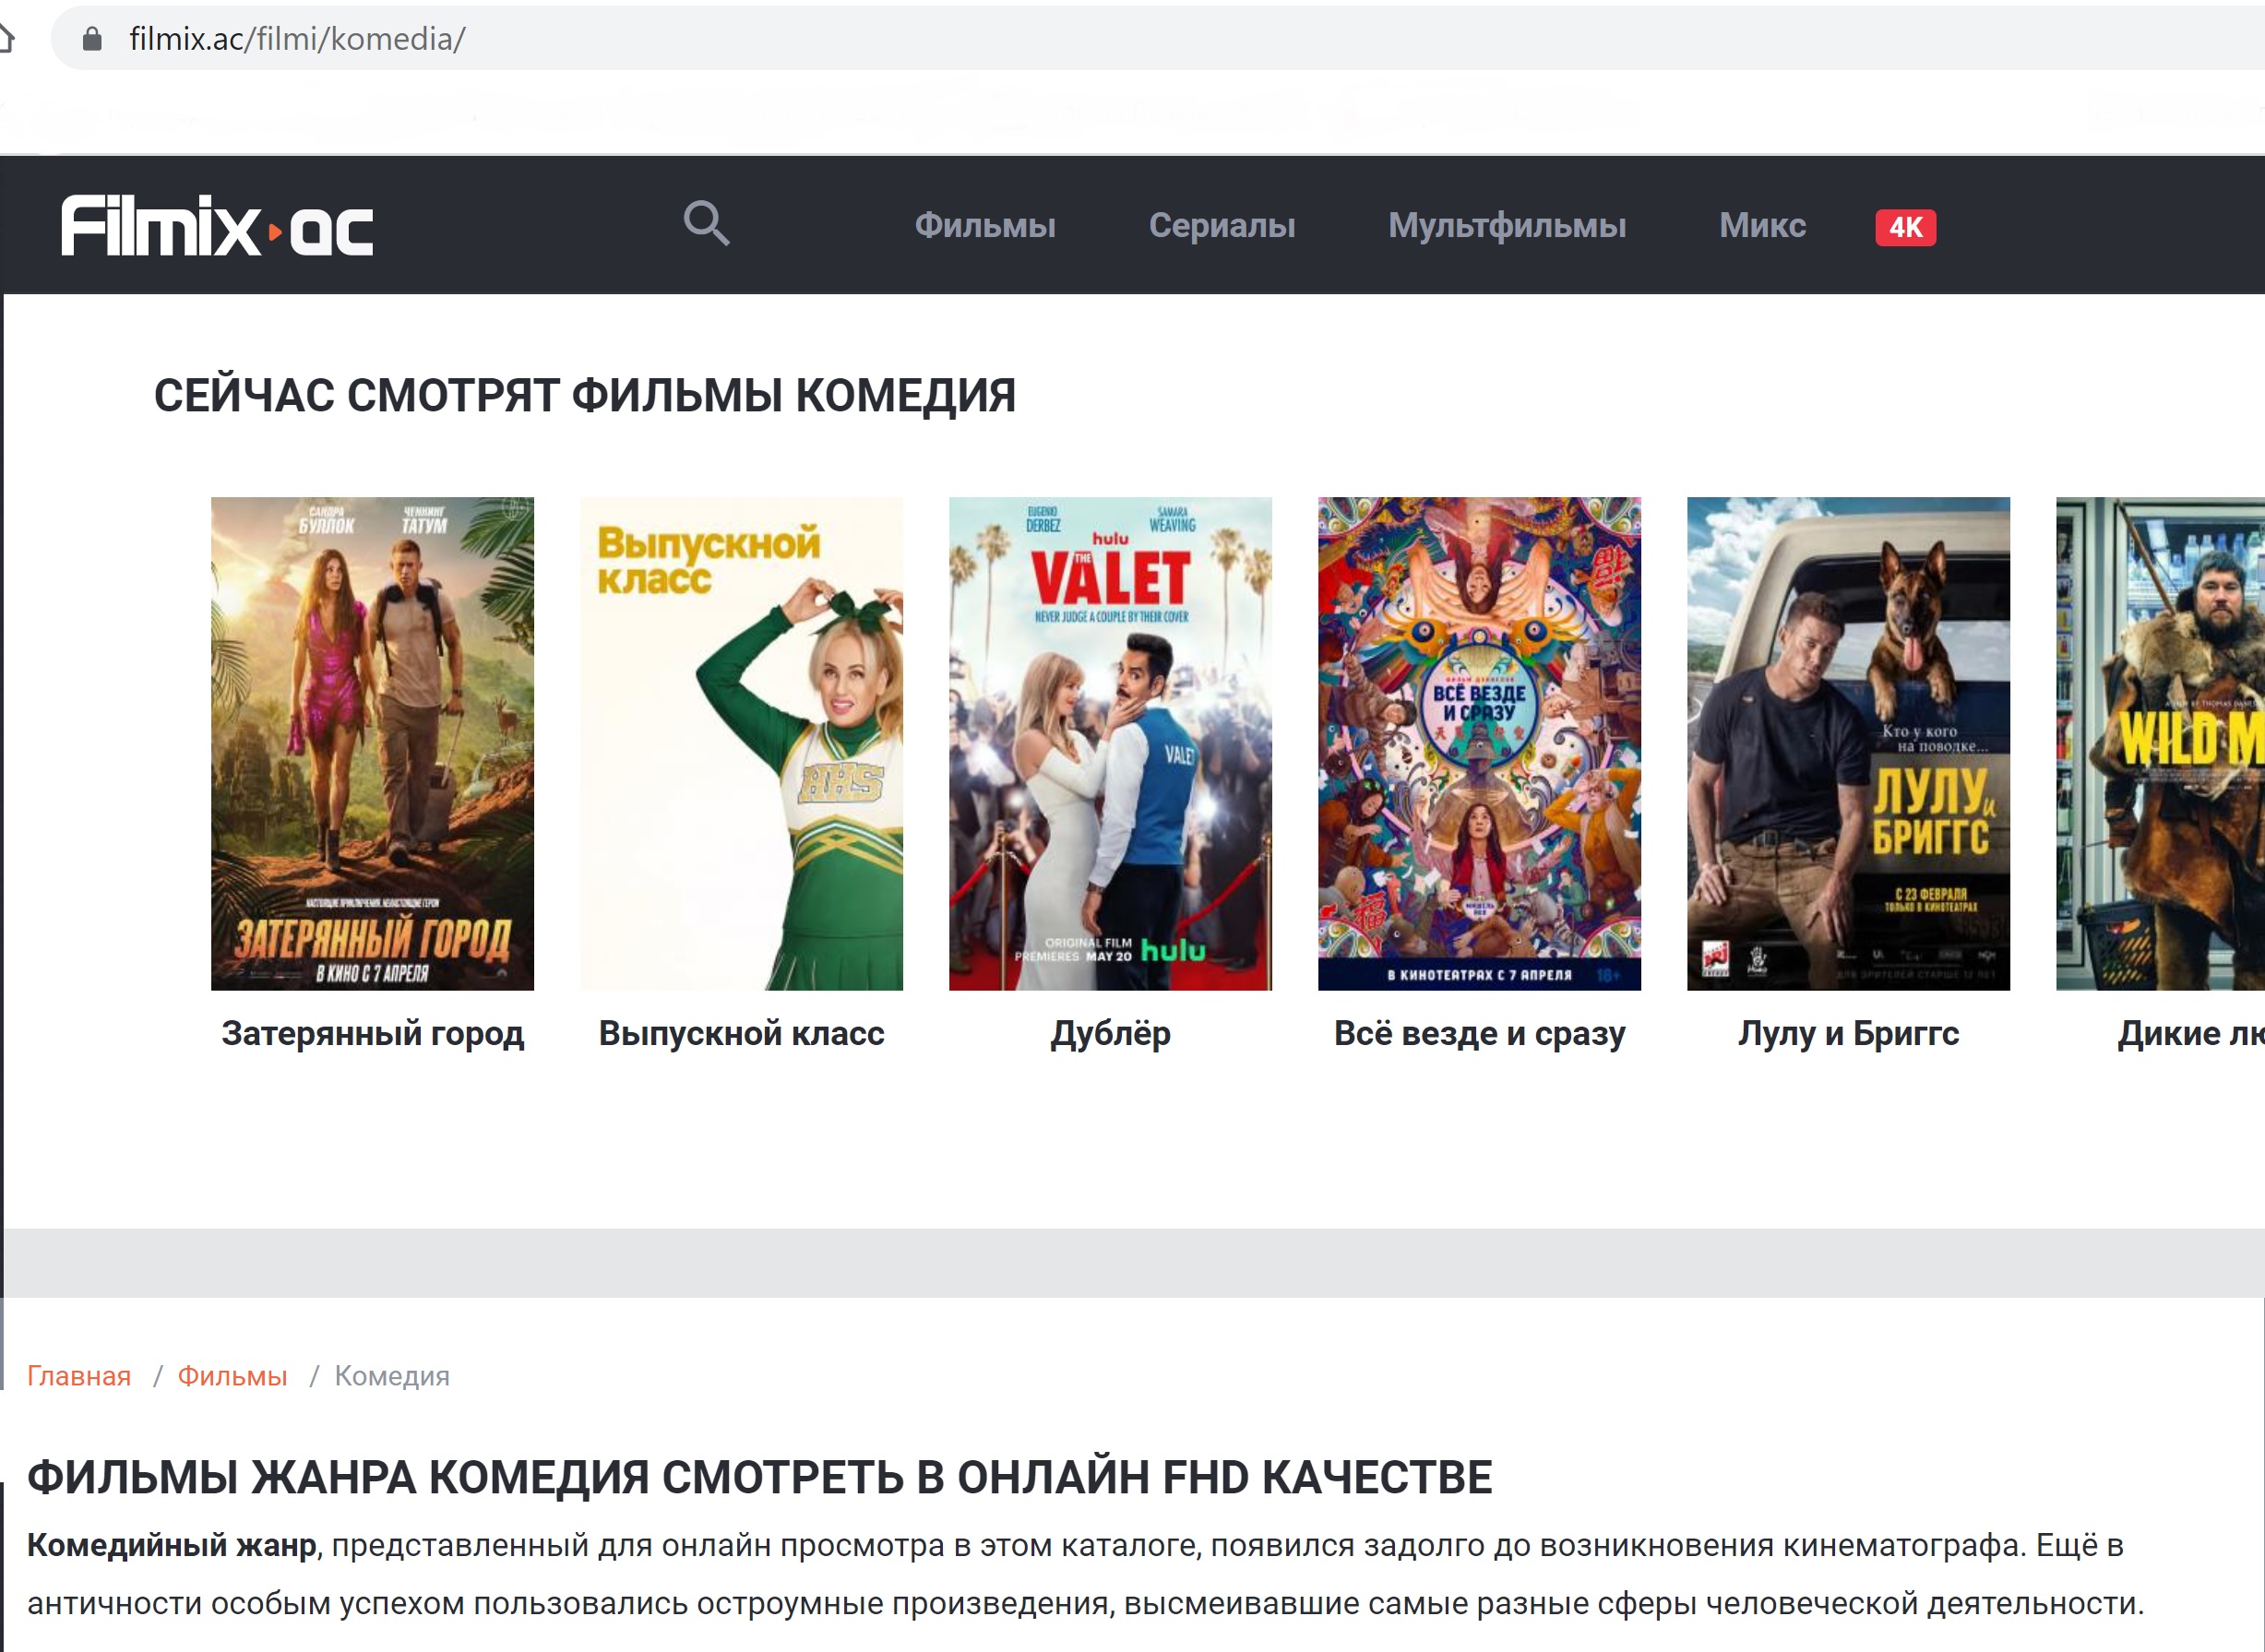Click the Filmix.ac logo
The width and height of the screenshot is (2265, 1652).
click(217, 226)
